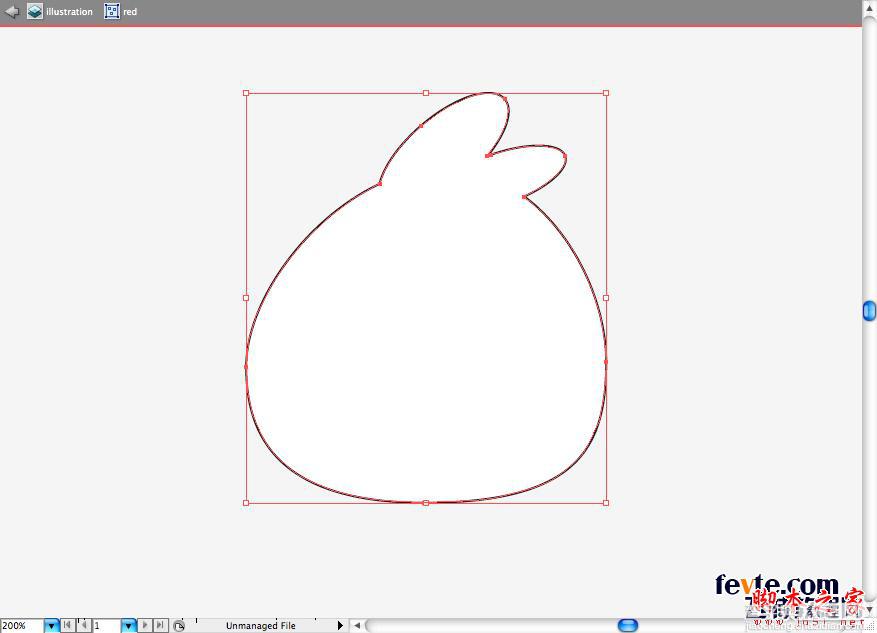Click the 200% zoom level field
This screenshot has height=633, width=877.
(x=22, y=626)
